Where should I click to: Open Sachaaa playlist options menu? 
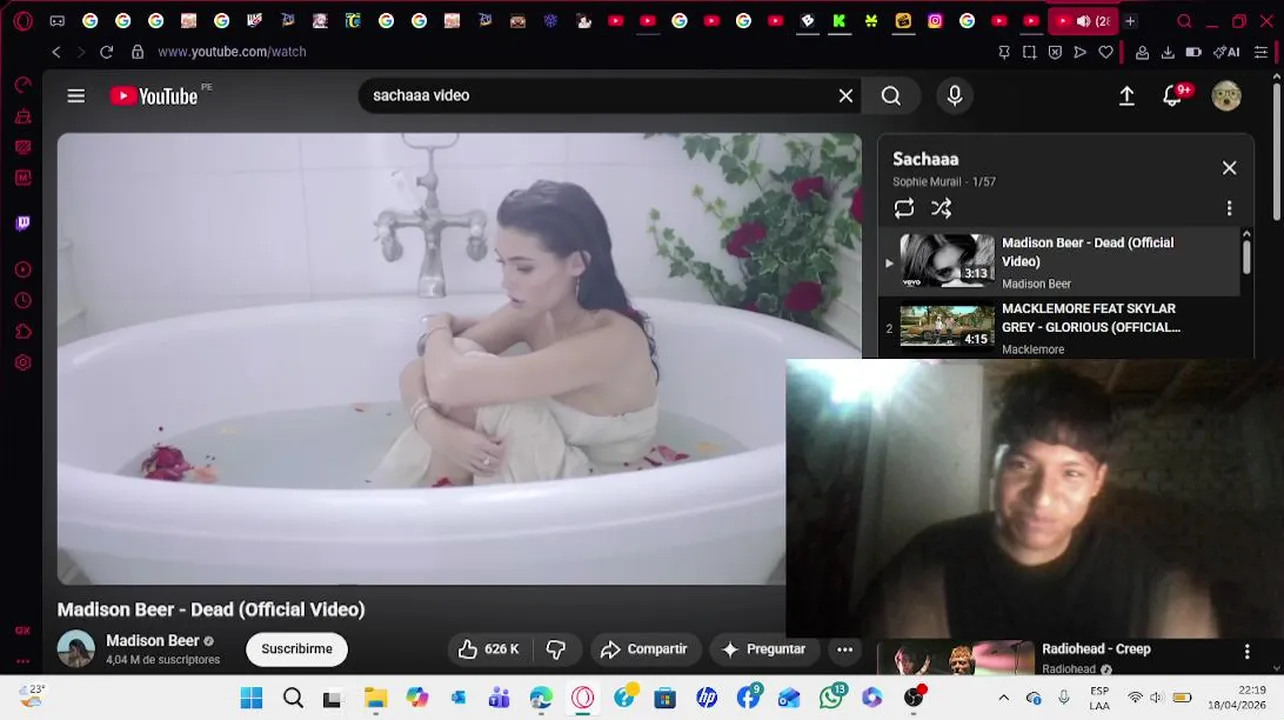[1229, 208]
